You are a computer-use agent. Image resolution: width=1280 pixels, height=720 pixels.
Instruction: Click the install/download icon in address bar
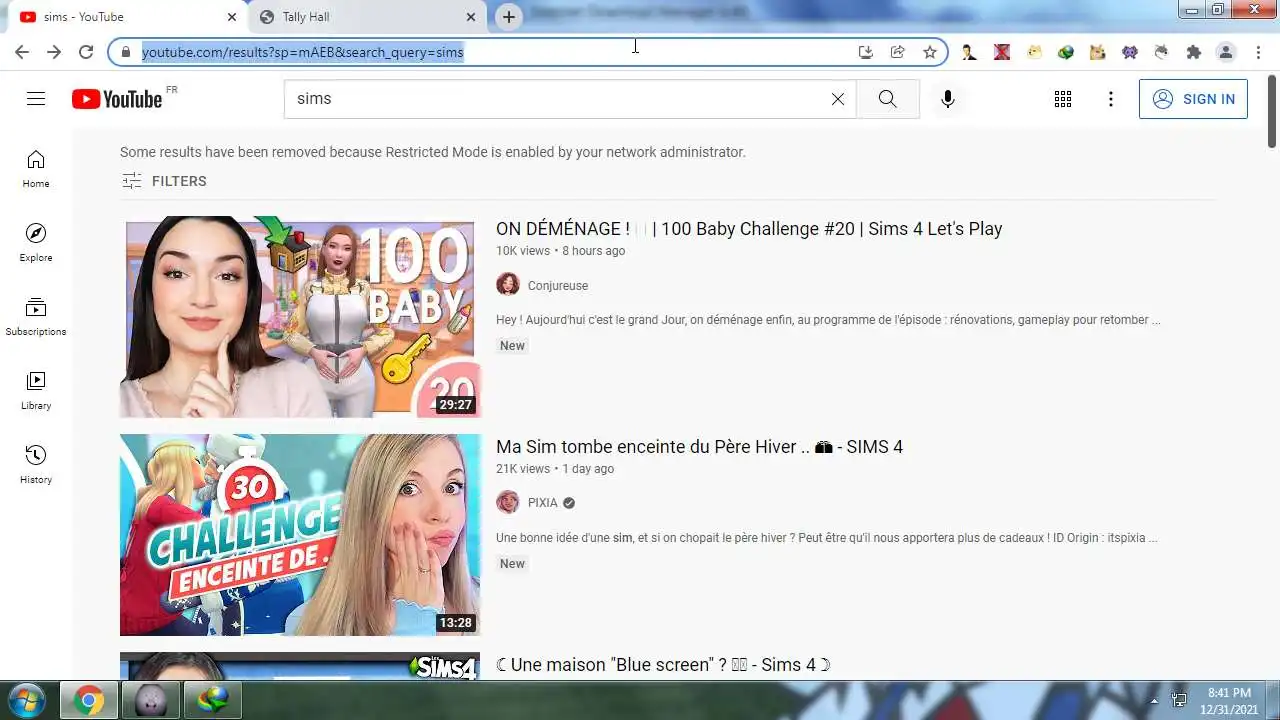click(866, 52)
